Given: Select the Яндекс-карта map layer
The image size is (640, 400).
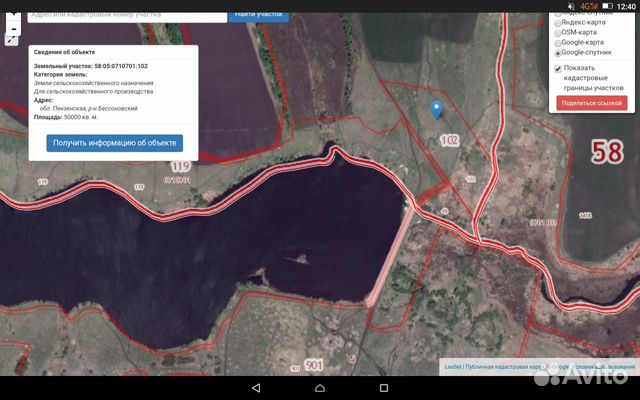Looking at the screenshot, I should (x=558, y=20).
